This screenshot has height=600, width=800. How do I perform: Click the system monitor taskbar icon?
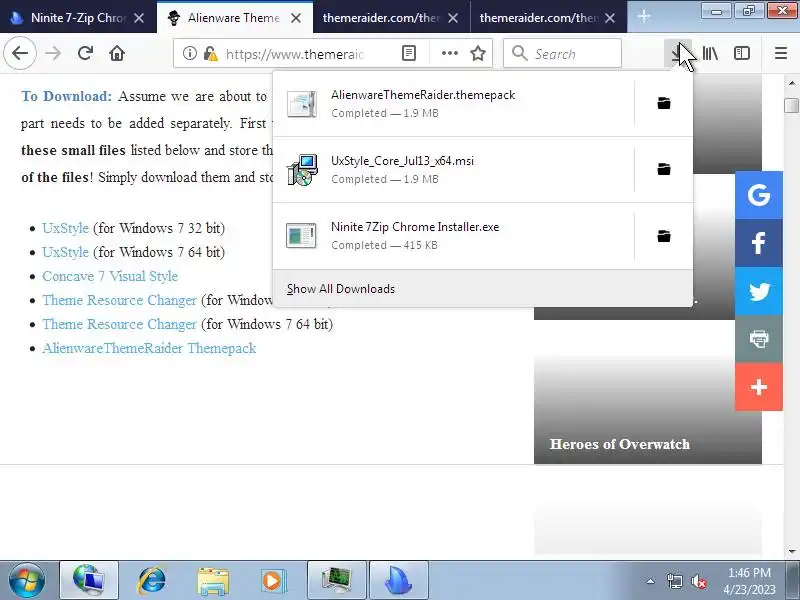coord(337,580)
